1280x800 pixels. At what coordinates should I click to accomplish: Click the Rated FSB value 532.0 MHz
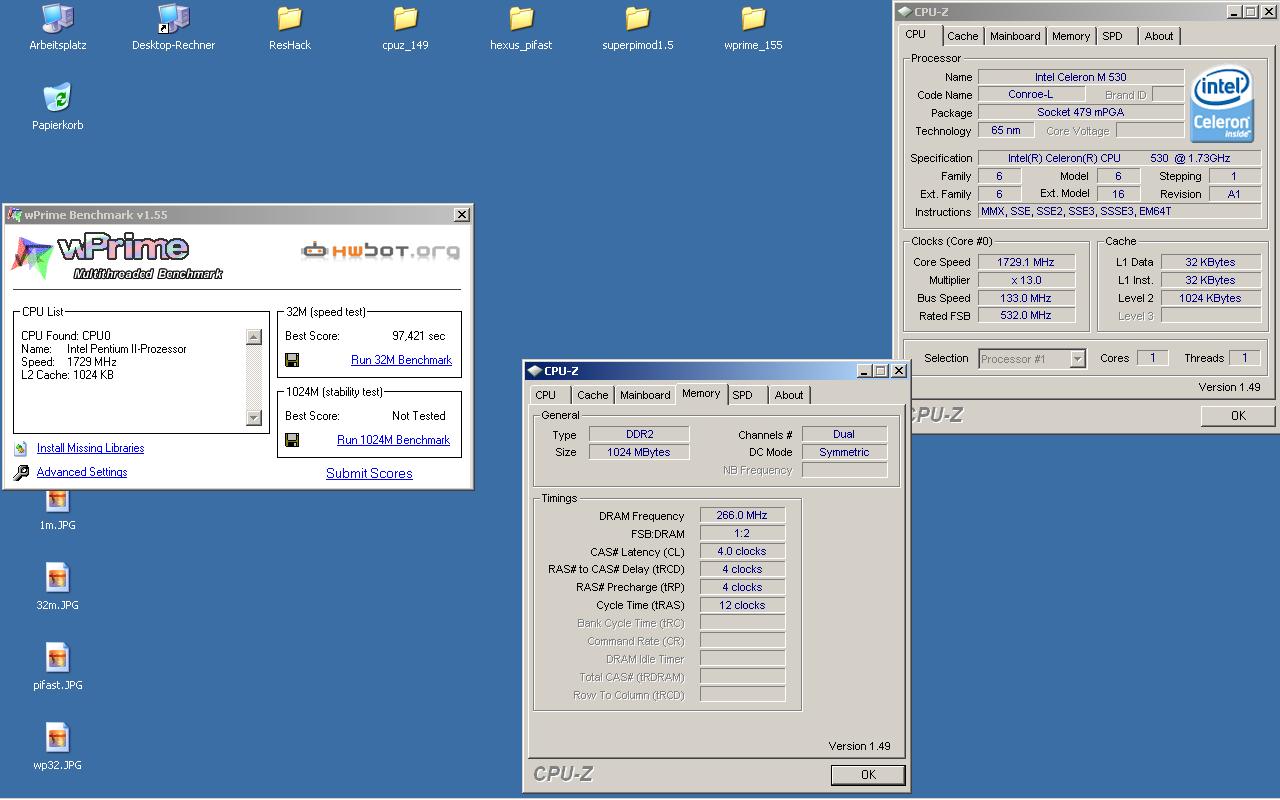1025,316
